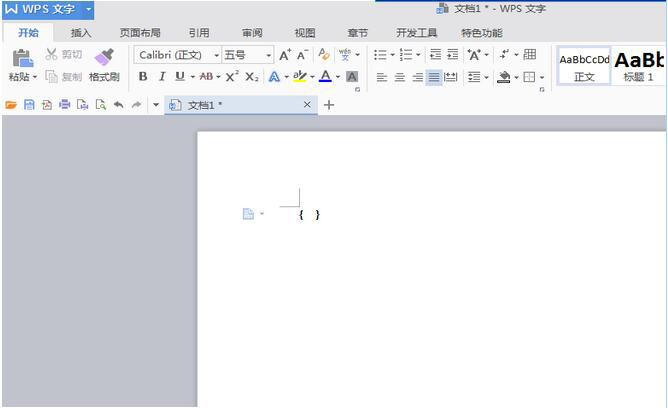Toggle Italic (I) formatting
The width and height of the screenshot is (668, 408).
pos(162,77)
